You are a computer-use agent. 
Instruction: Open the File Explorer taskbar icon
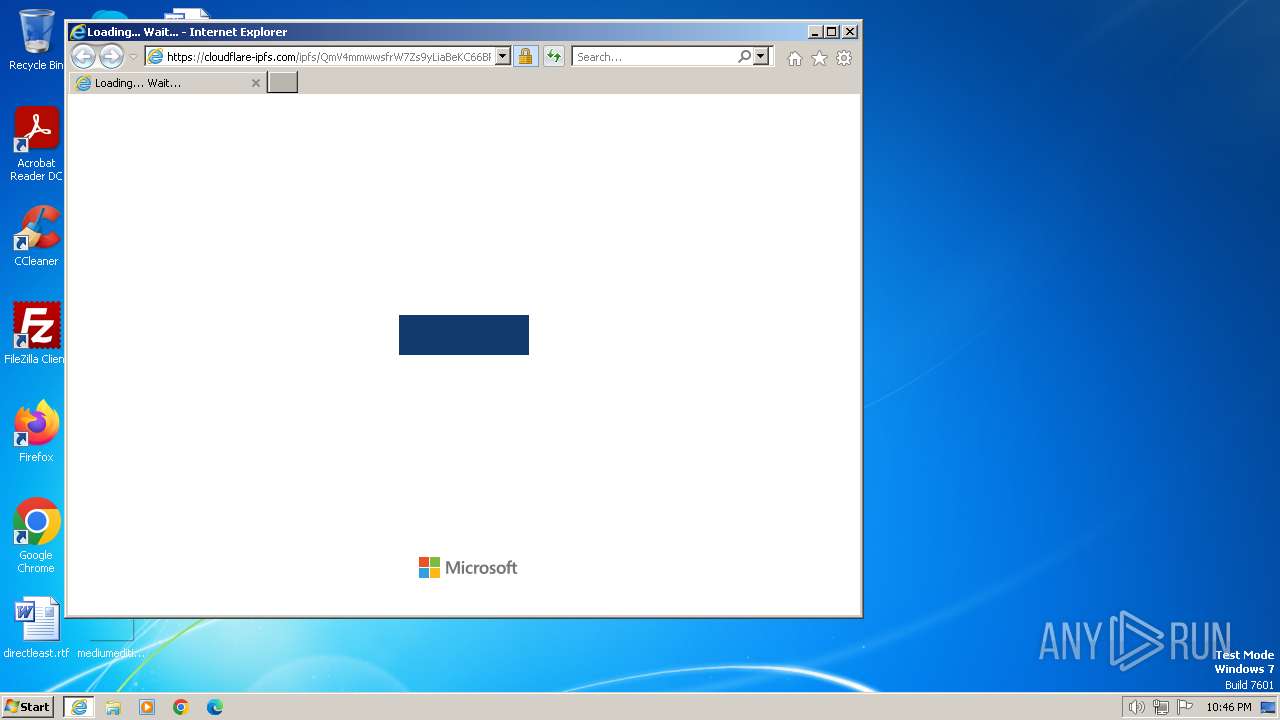113,707
